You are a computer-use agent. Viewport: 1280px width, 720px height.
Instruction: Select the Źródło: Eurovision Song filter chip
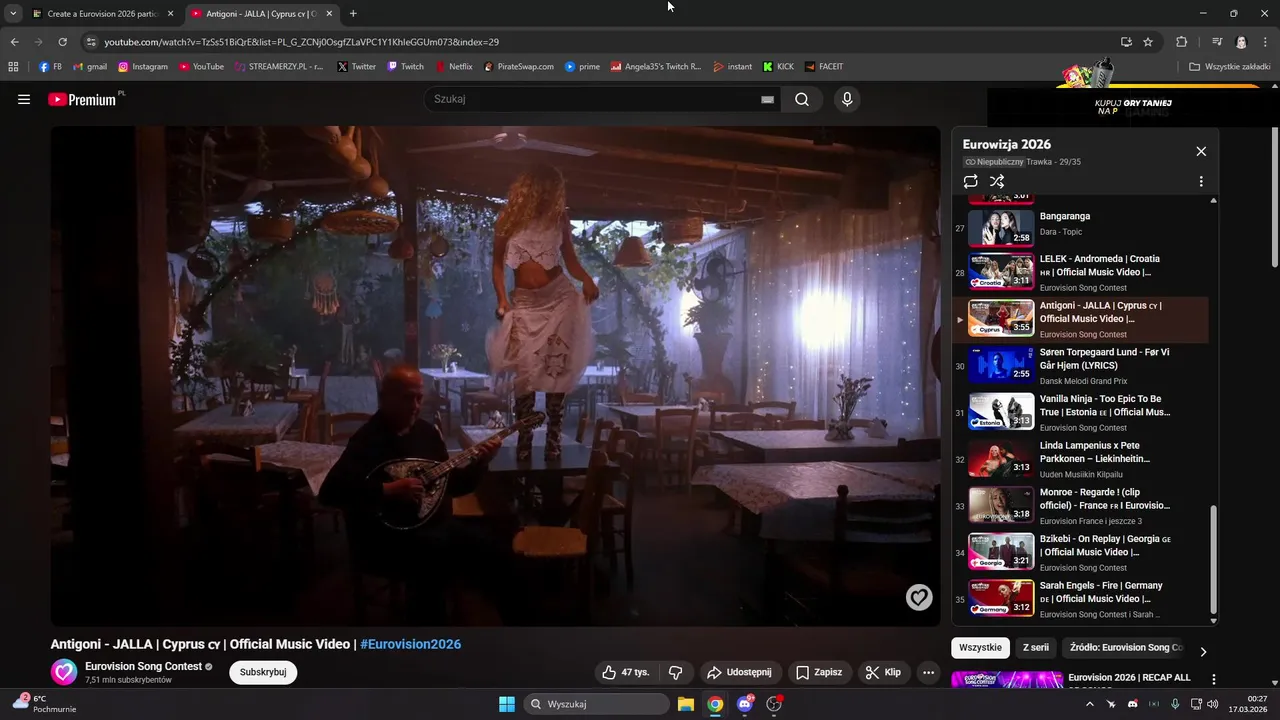tap(1126, 647)
